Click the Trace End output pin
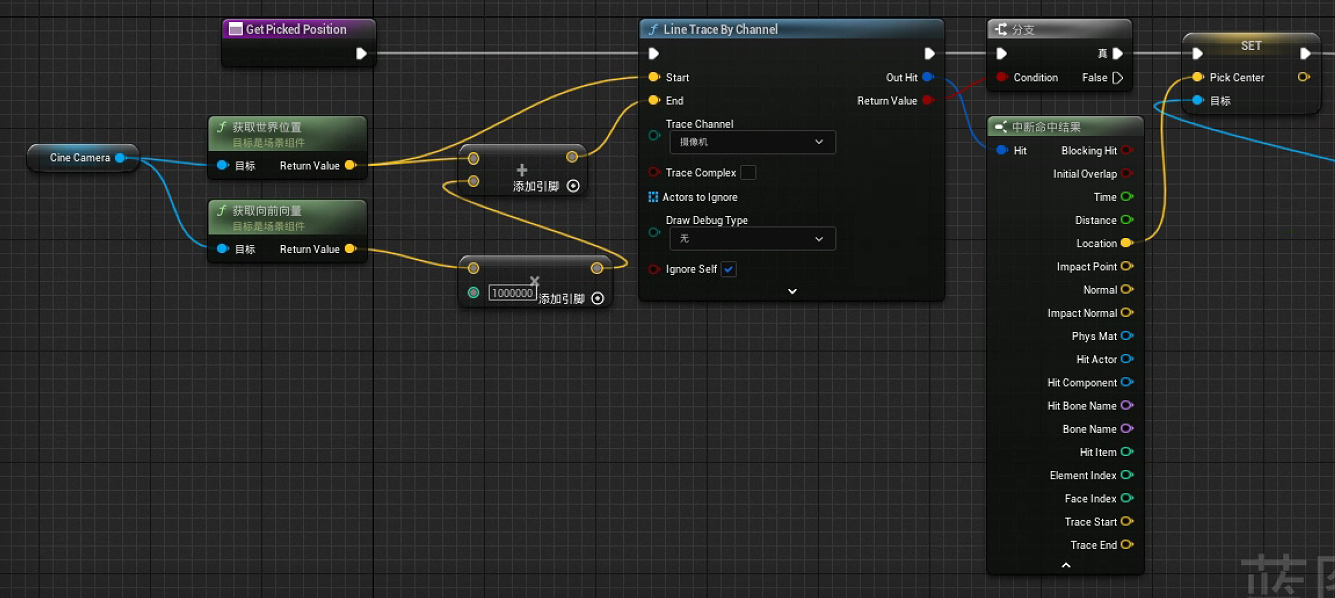The width and height of the screenshot is (1335, 598). point(1127,545)
